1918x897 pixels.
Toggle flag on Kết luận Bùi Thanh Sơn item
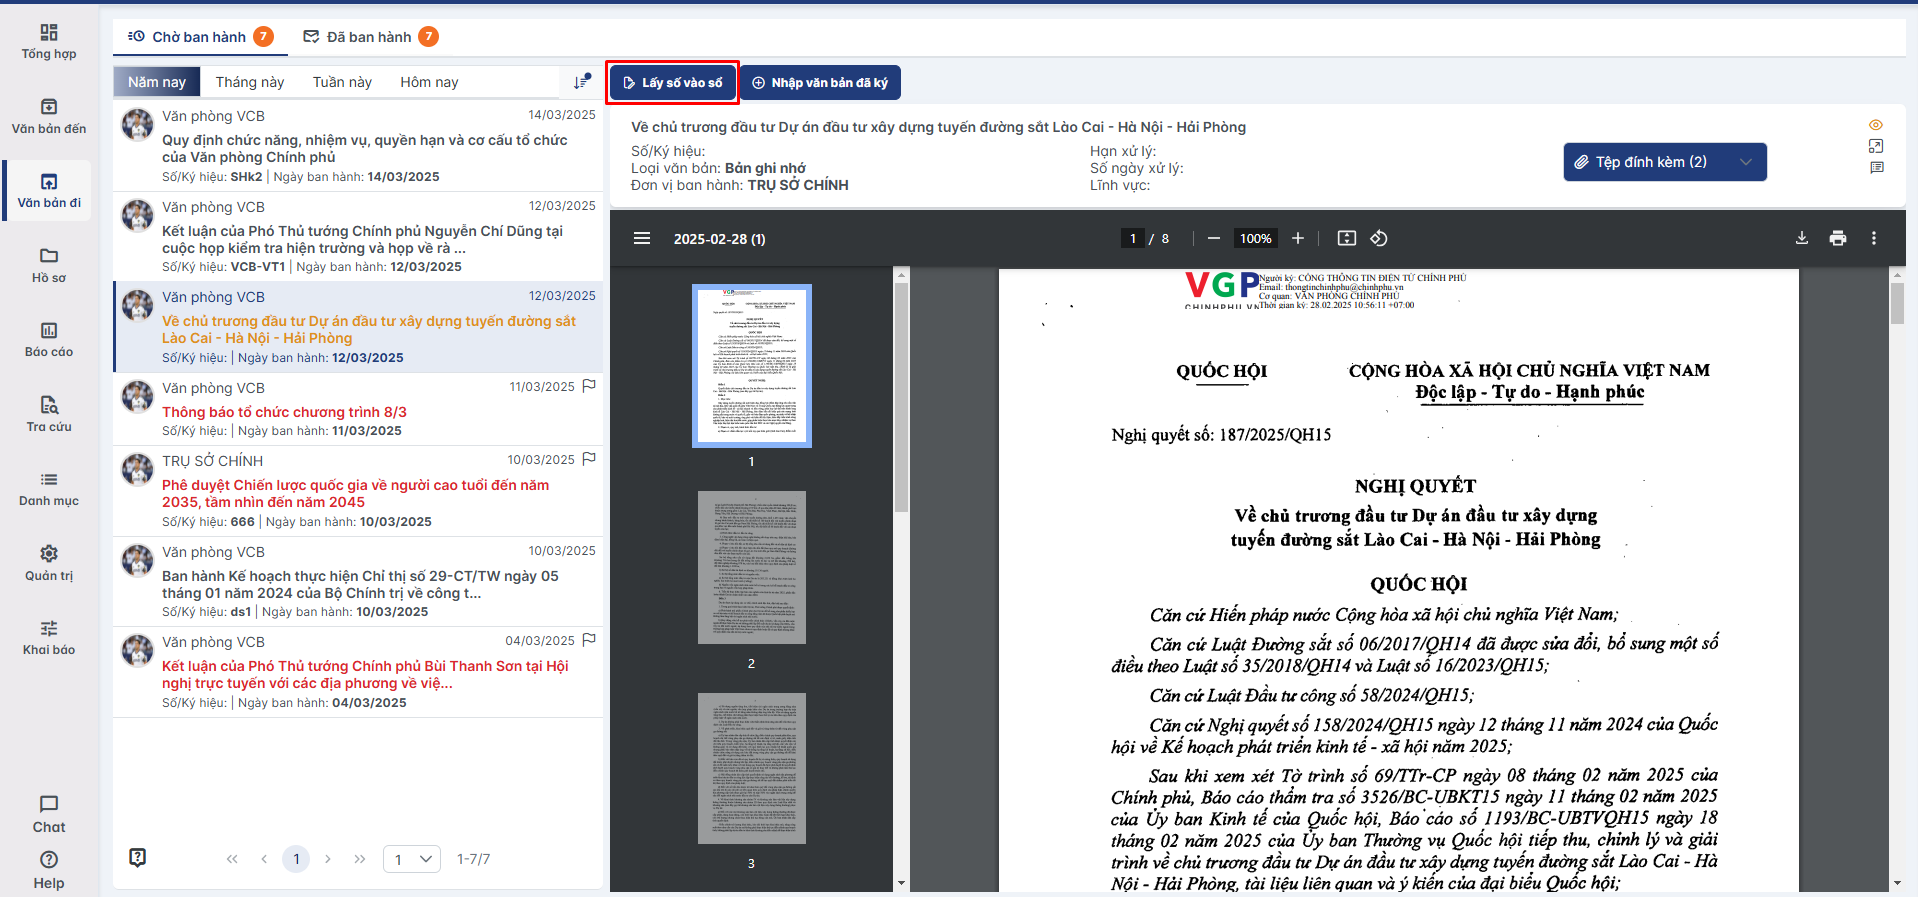(589, 640)
